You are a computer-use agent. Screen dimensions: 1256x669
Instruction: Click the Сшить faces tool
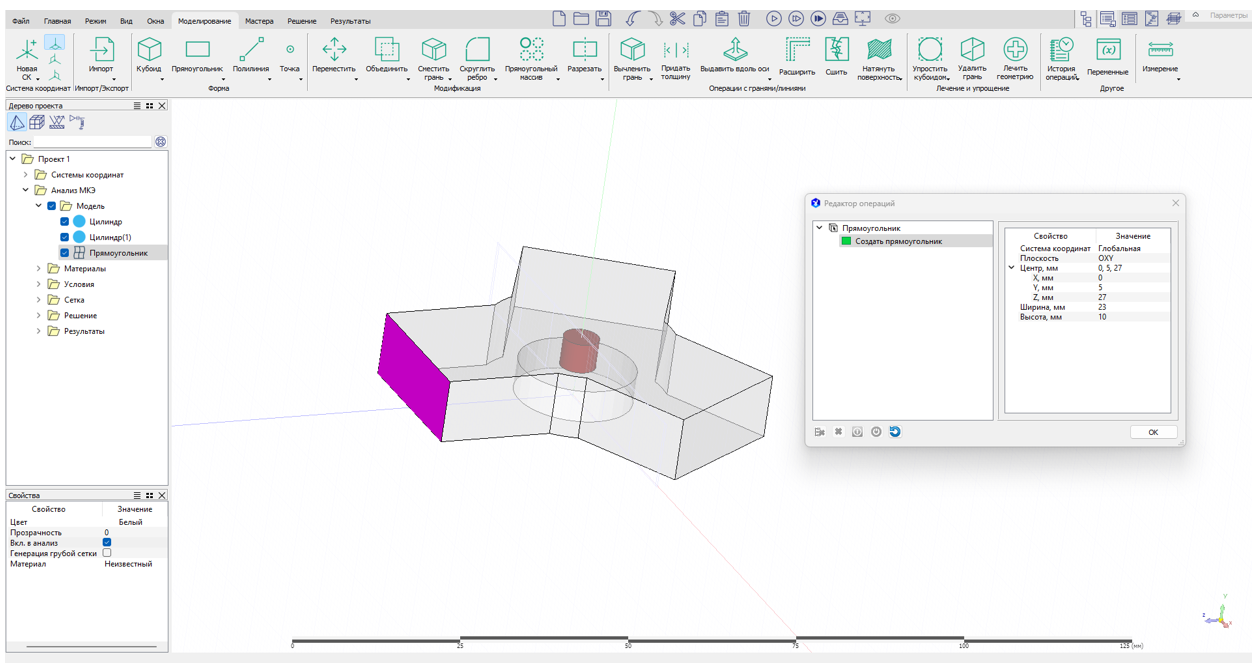click(x=836, y=55)
